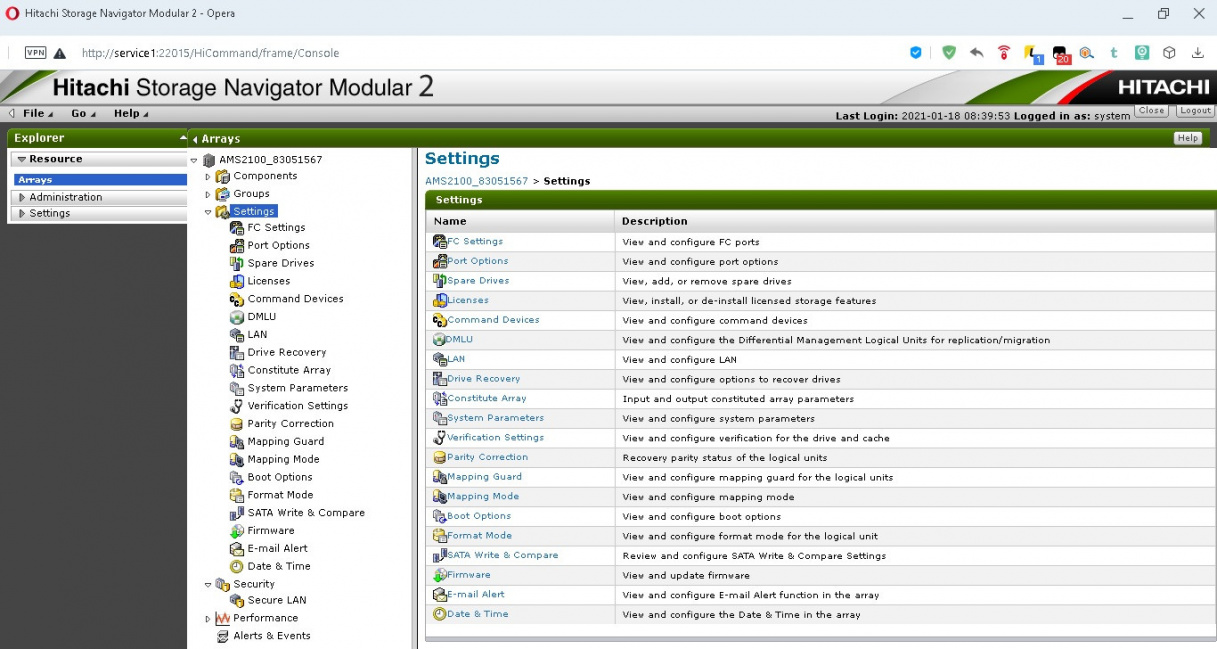Expand the Performance tree node
Viewport: 1217px width, 649px height.
click(208, 619)
